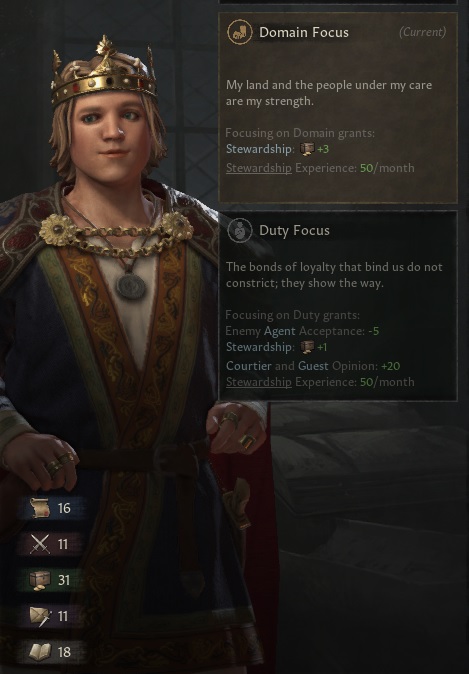The image size is (469, 674).
Task: Open the underlined Stewardship link in Duty Focus
Action: point(259,382)
